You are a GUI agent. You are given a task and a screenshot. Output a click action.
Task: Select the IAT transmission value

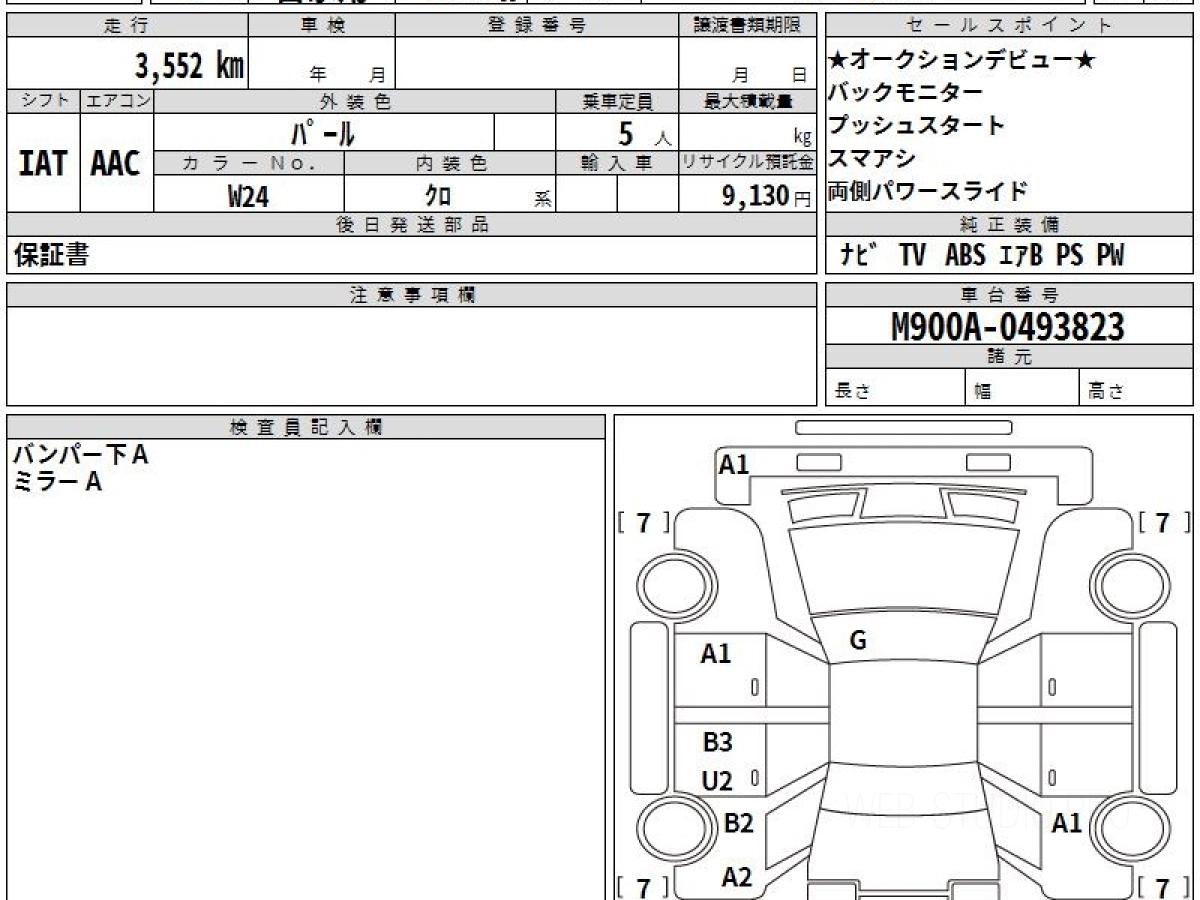point(43,163)
